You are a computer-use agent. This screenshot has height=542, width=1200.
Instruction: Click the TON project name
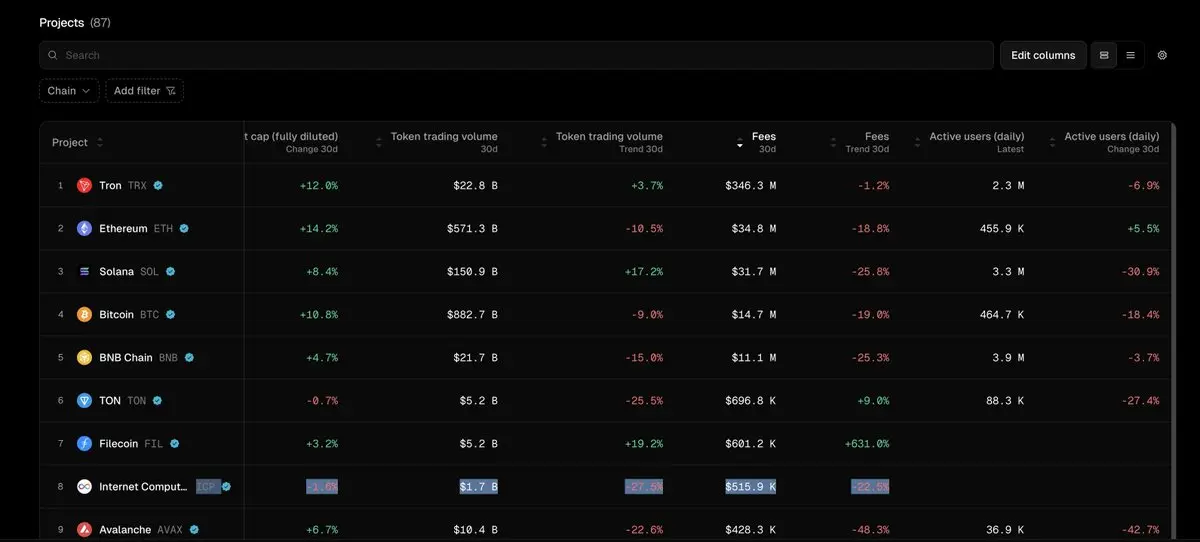click(x=110, y=400)
